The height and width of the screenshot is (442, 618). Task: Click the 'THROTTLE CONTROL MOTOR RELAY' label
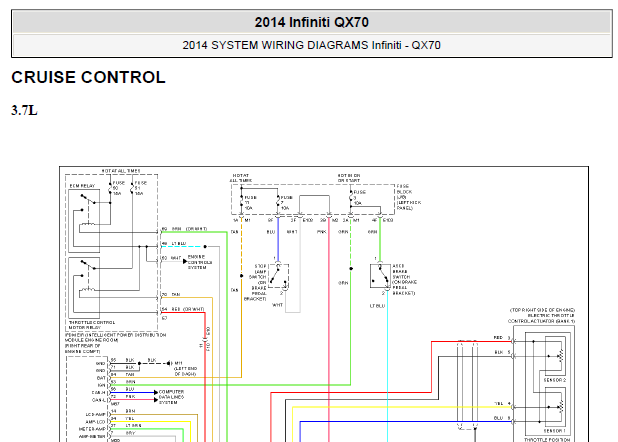92,325
